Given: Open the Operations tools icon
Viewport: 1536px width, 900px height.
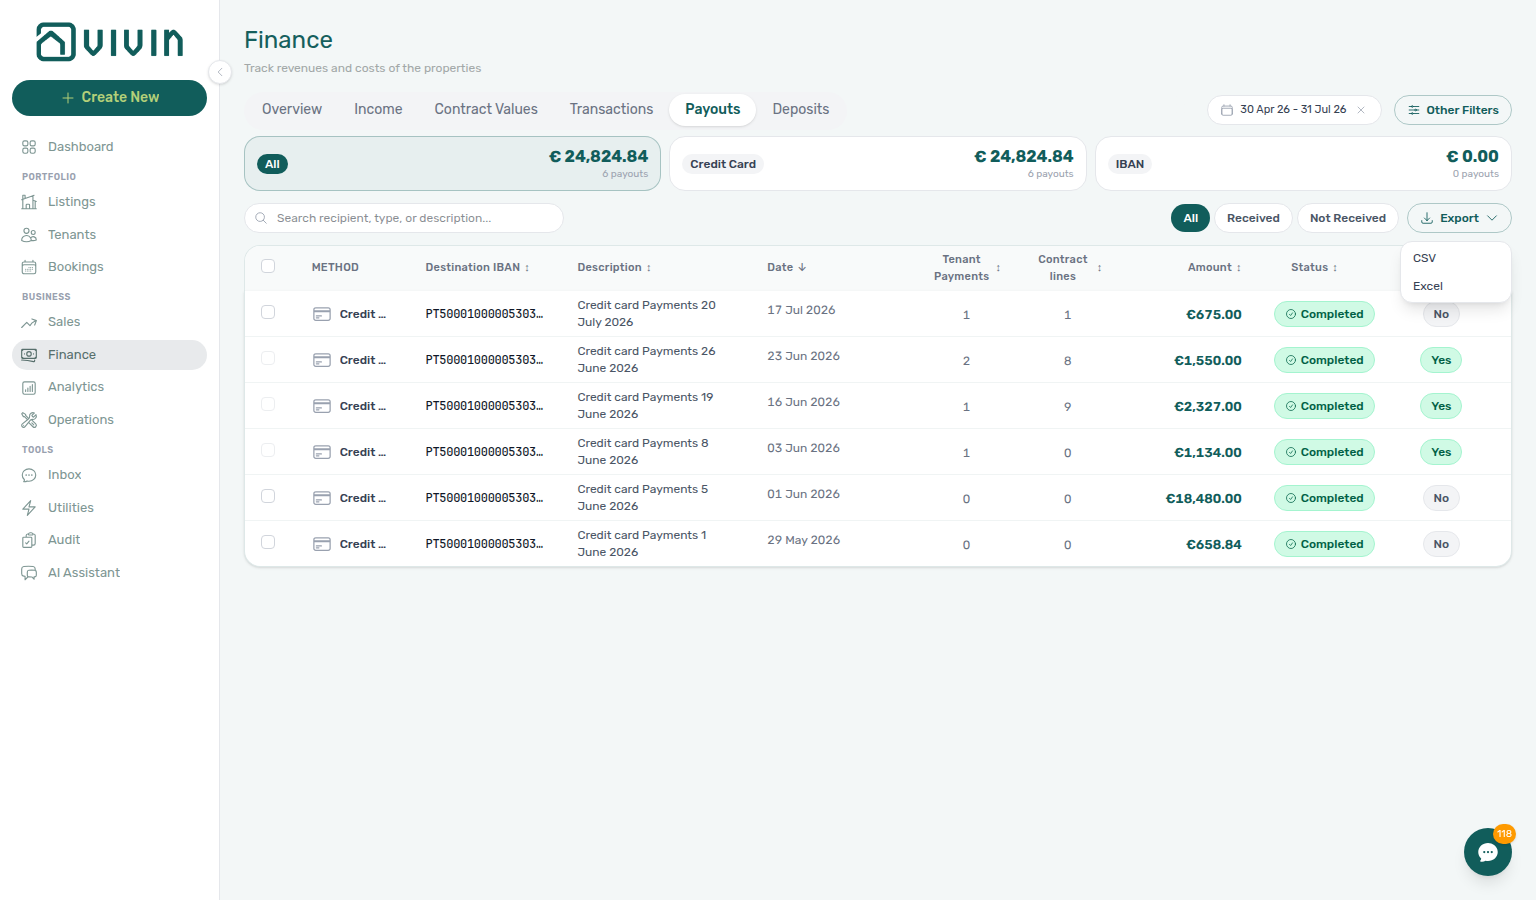Looking at the screenshot, I should tap(29, 420).
